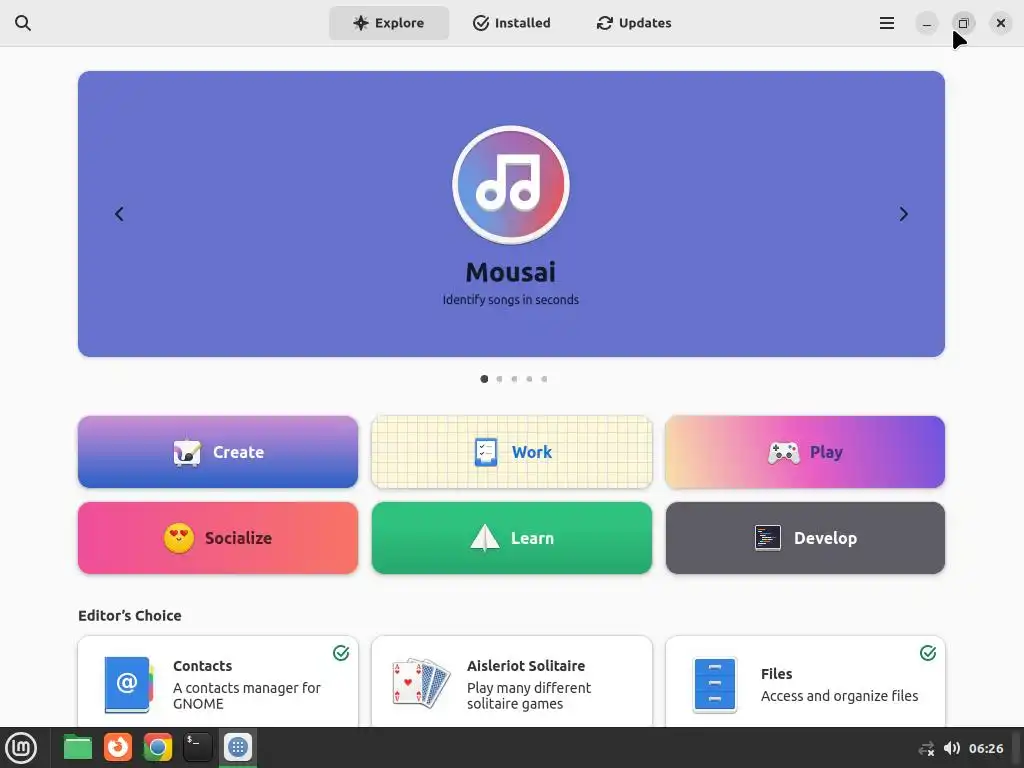Open the hamburger main menu
Screen dimensions: 1024x768
click(x=886, y=23)
